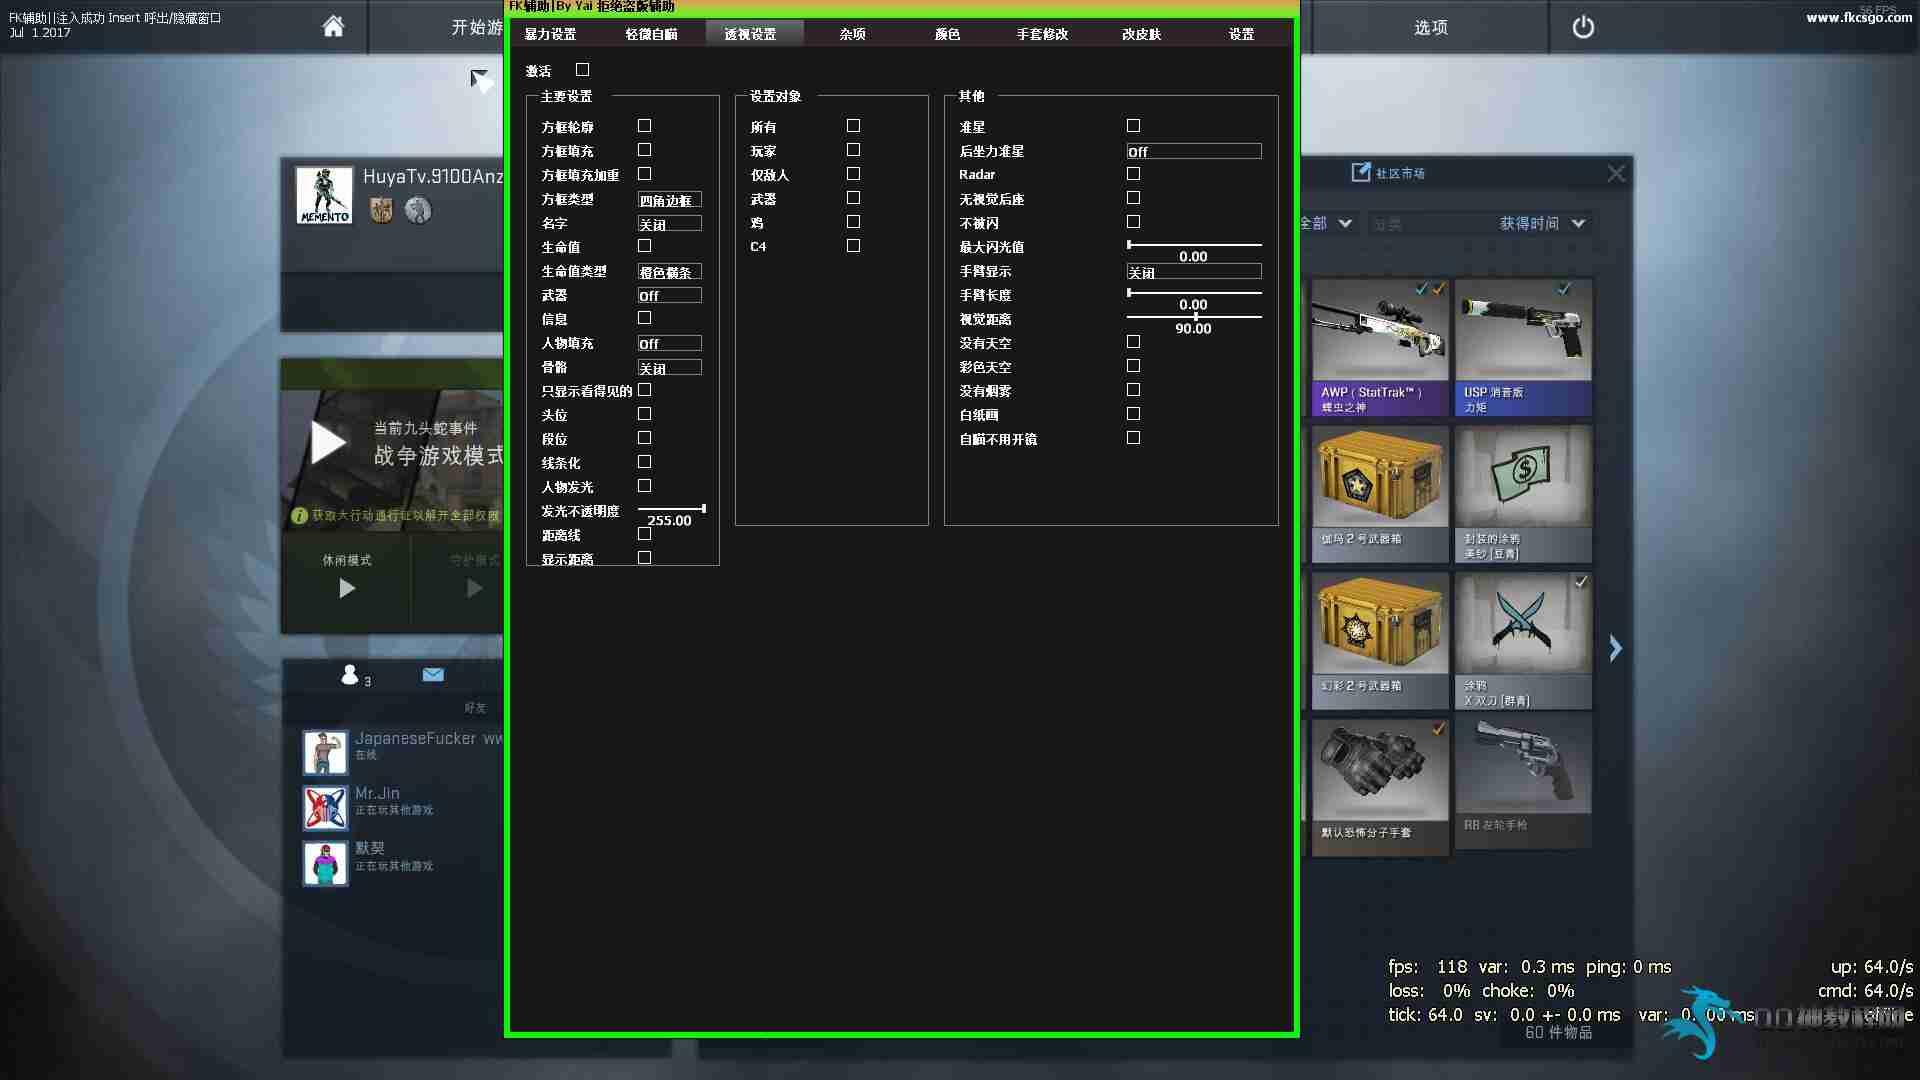The image size is (1920, 1080).
Task: Click the HuyaTv player avatar
Action: pyautogui.click(x=325, y=195)
